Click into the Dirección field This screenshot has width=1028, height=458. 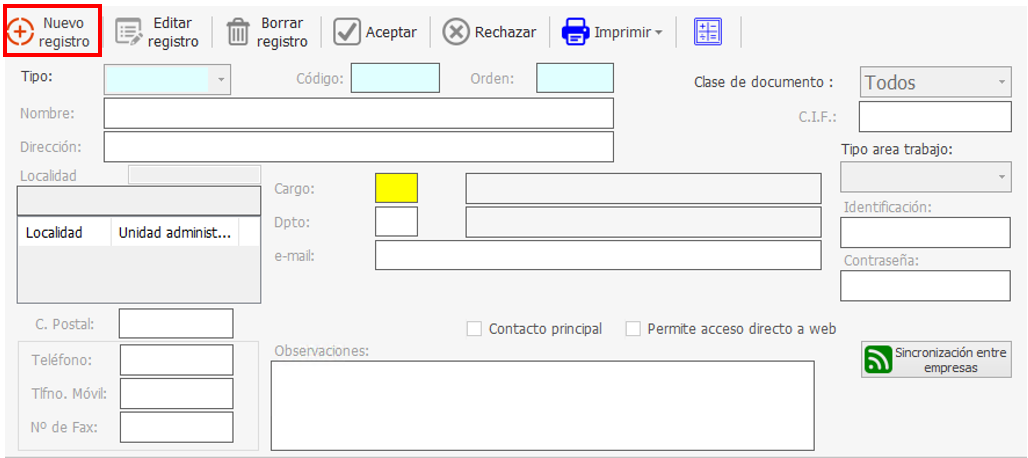pyautogui.click(x=359, y=147)
